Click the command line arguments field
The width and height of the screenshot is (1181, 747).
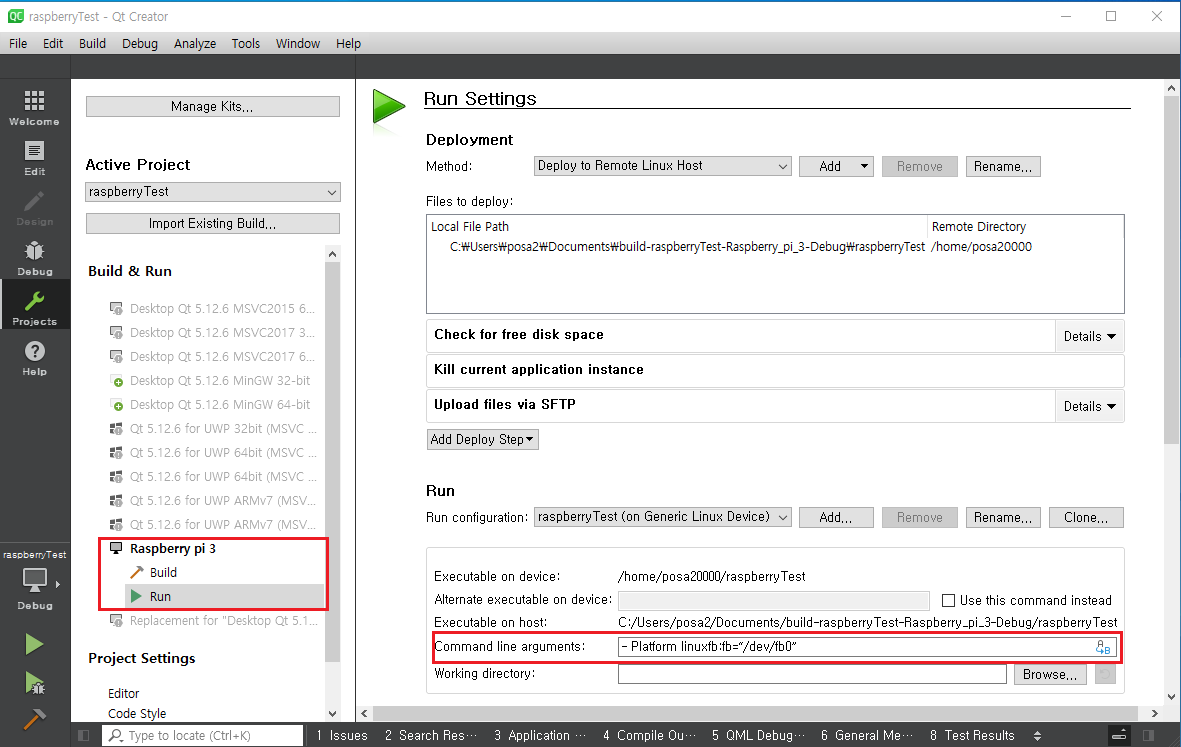pyautogui.click(x=866, y=647)
